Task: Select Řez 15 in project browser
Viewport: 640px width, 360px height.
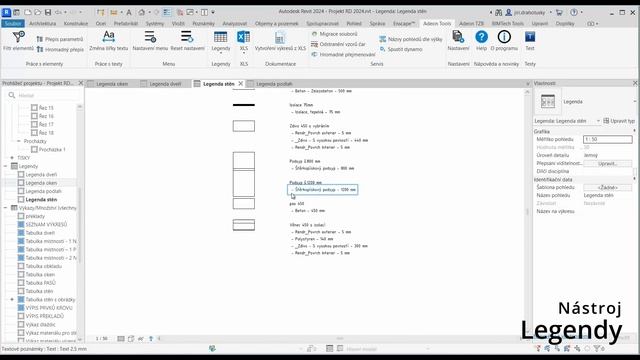Action: [x=46, y=108]
